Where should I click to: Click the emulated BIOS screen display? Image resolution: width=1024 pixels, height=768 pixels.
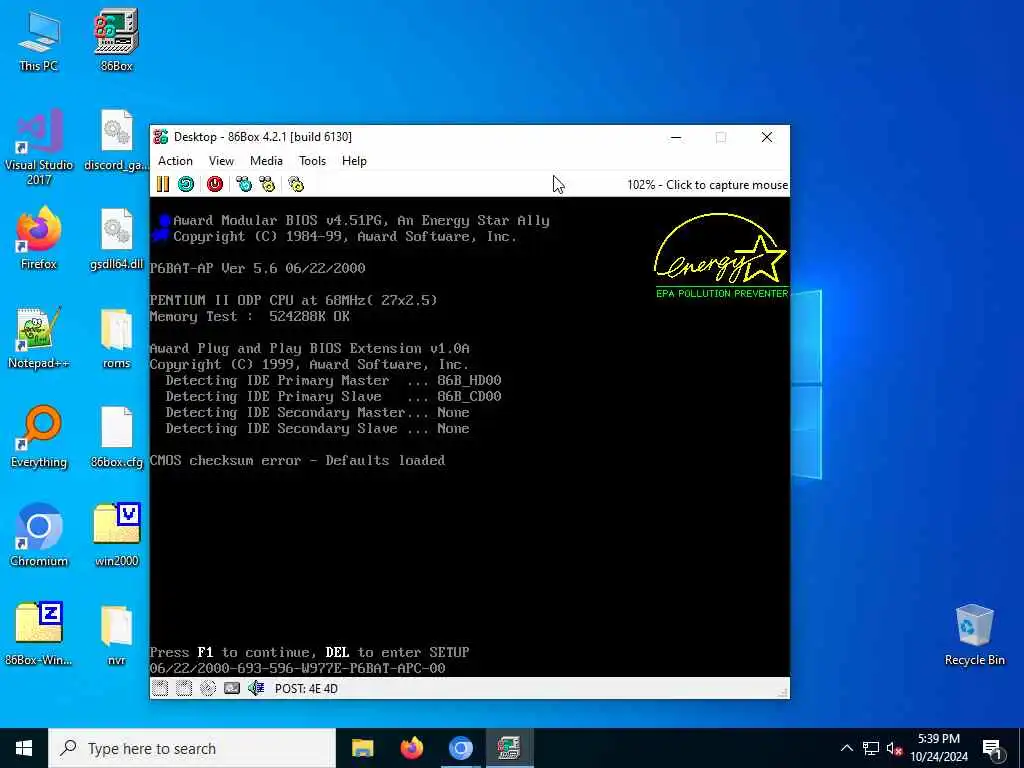(470, 437)
